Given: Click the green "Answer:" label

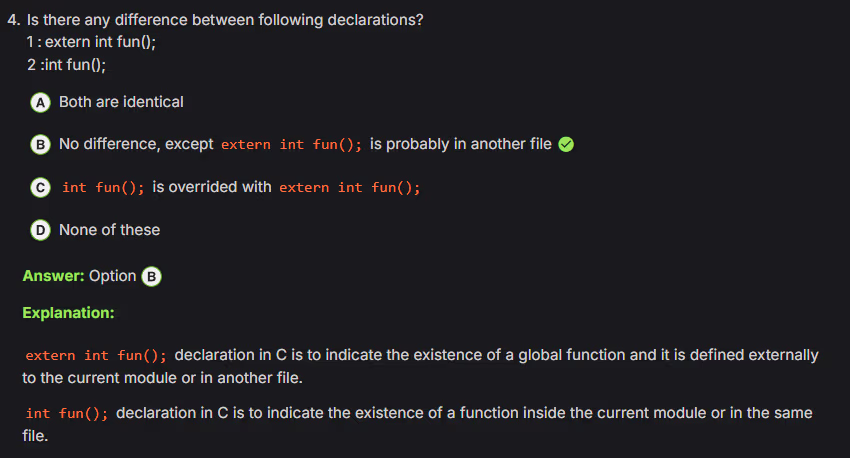Looking at the screenshot, I should (53, 276).
